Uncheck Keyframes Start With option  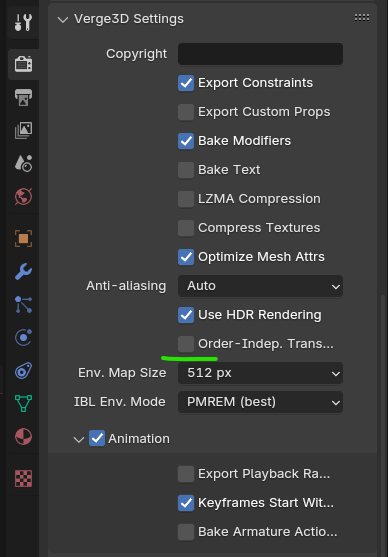[186, 503]
